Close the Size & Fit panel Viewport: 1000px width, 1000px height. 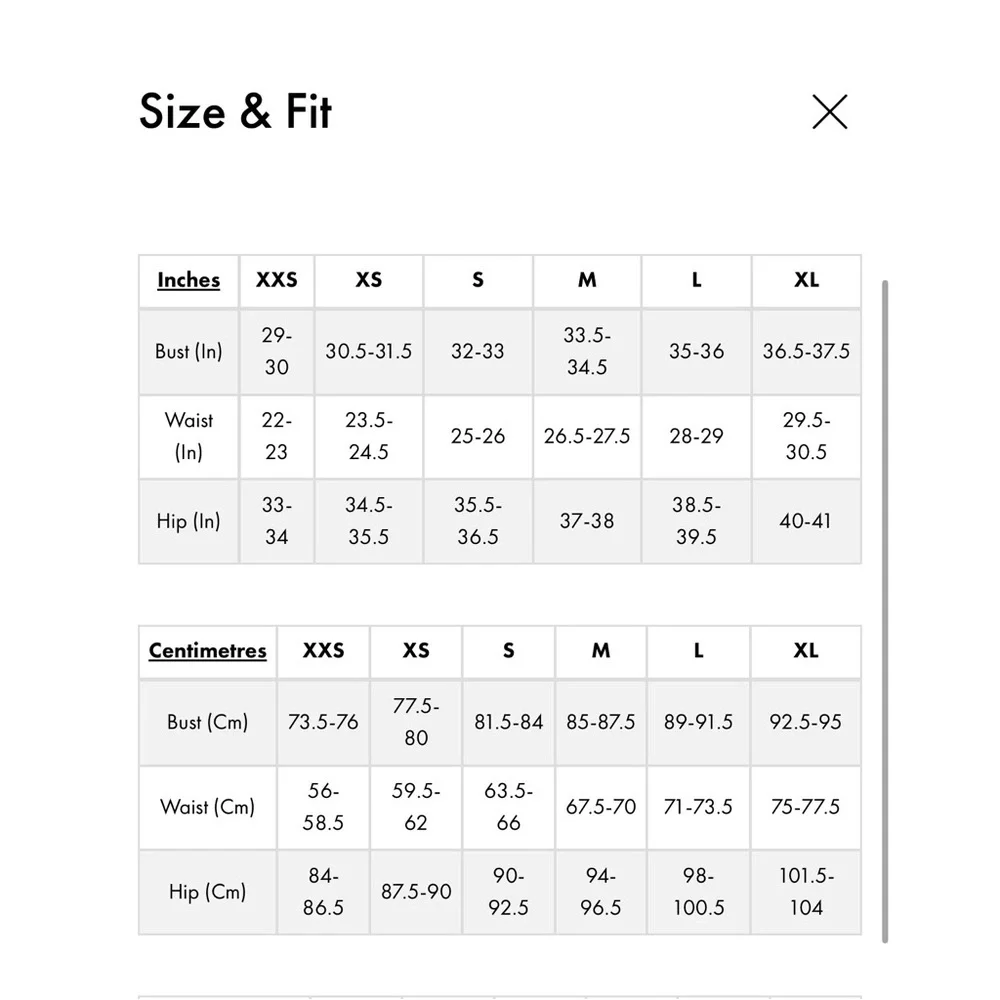pyautogui.click(x=829, y=112)
